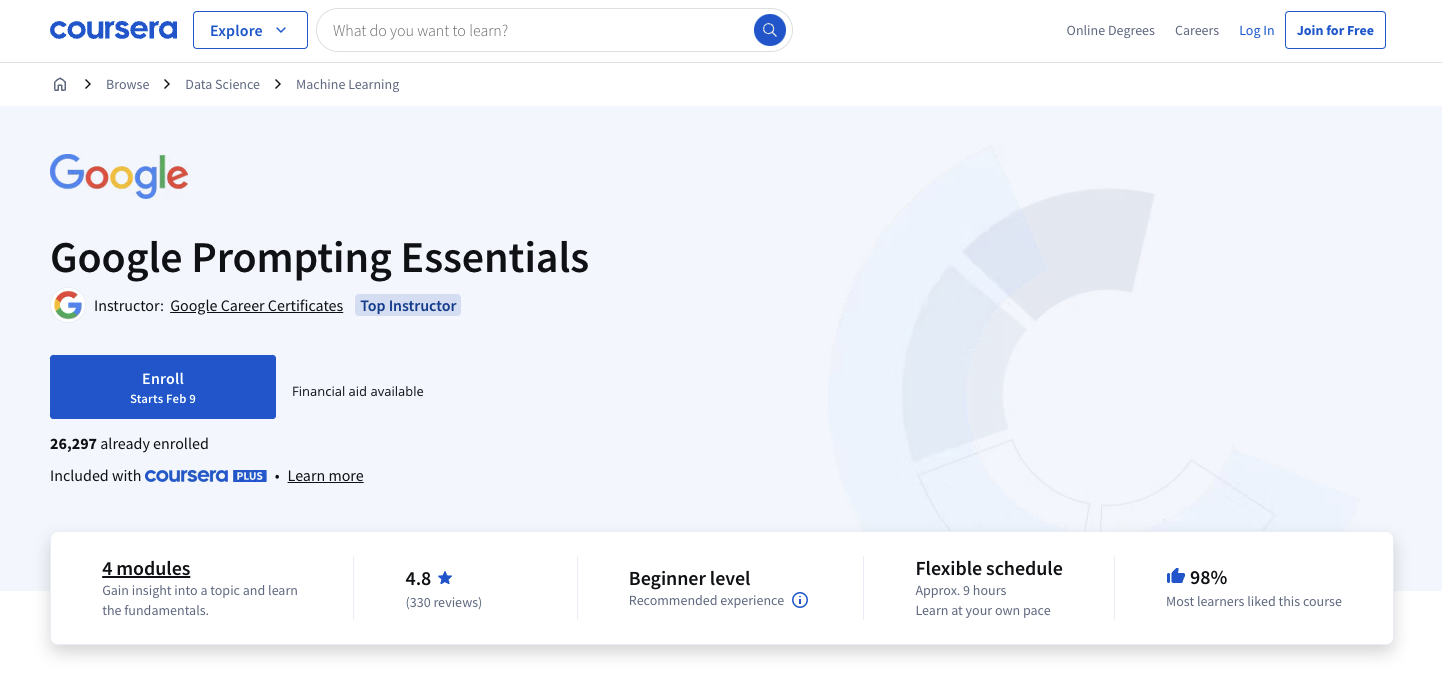This screenshot has width=1442, height=678.
Task: Expand the breadcrumb chevron after Browse
Action: coord(167,84)
